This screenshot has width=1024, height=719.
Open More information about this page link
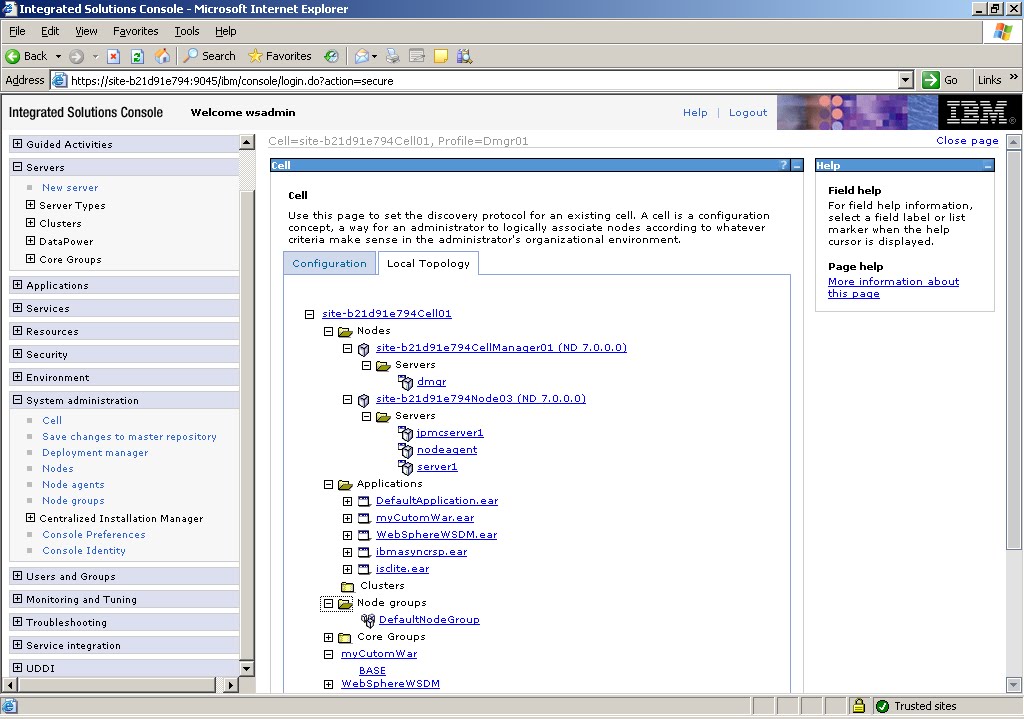pyautogui.click(x=893, y=287)
